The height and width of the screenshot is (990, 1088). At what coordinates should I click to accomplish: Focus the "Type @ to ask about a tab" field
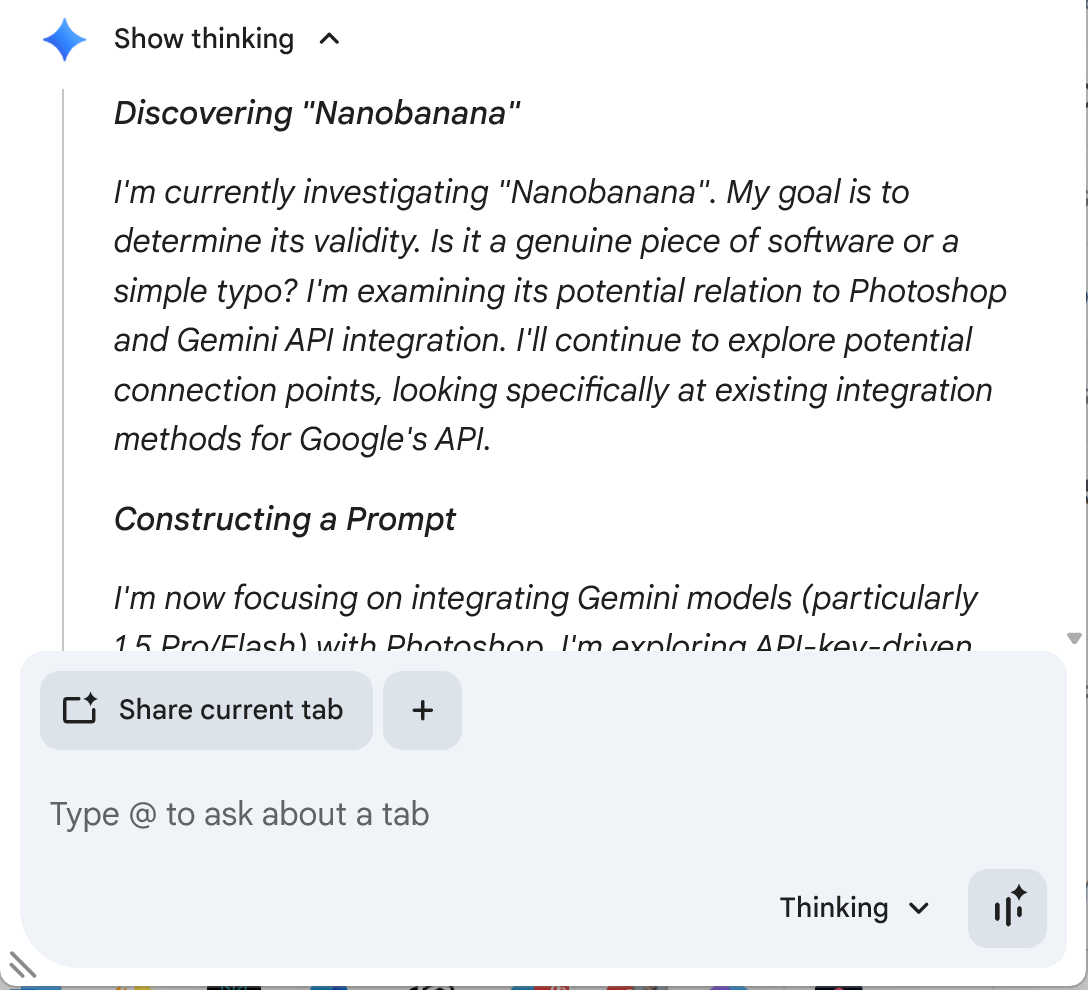point(240,814)
